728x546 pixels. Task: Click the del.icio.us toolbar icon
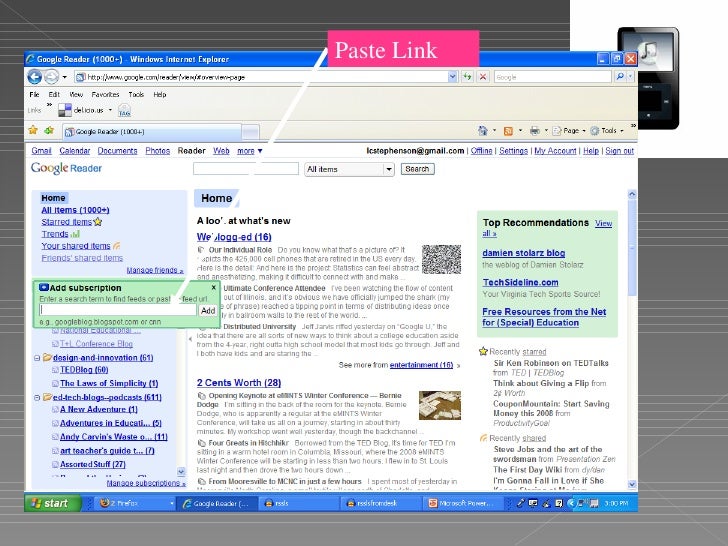65,110
